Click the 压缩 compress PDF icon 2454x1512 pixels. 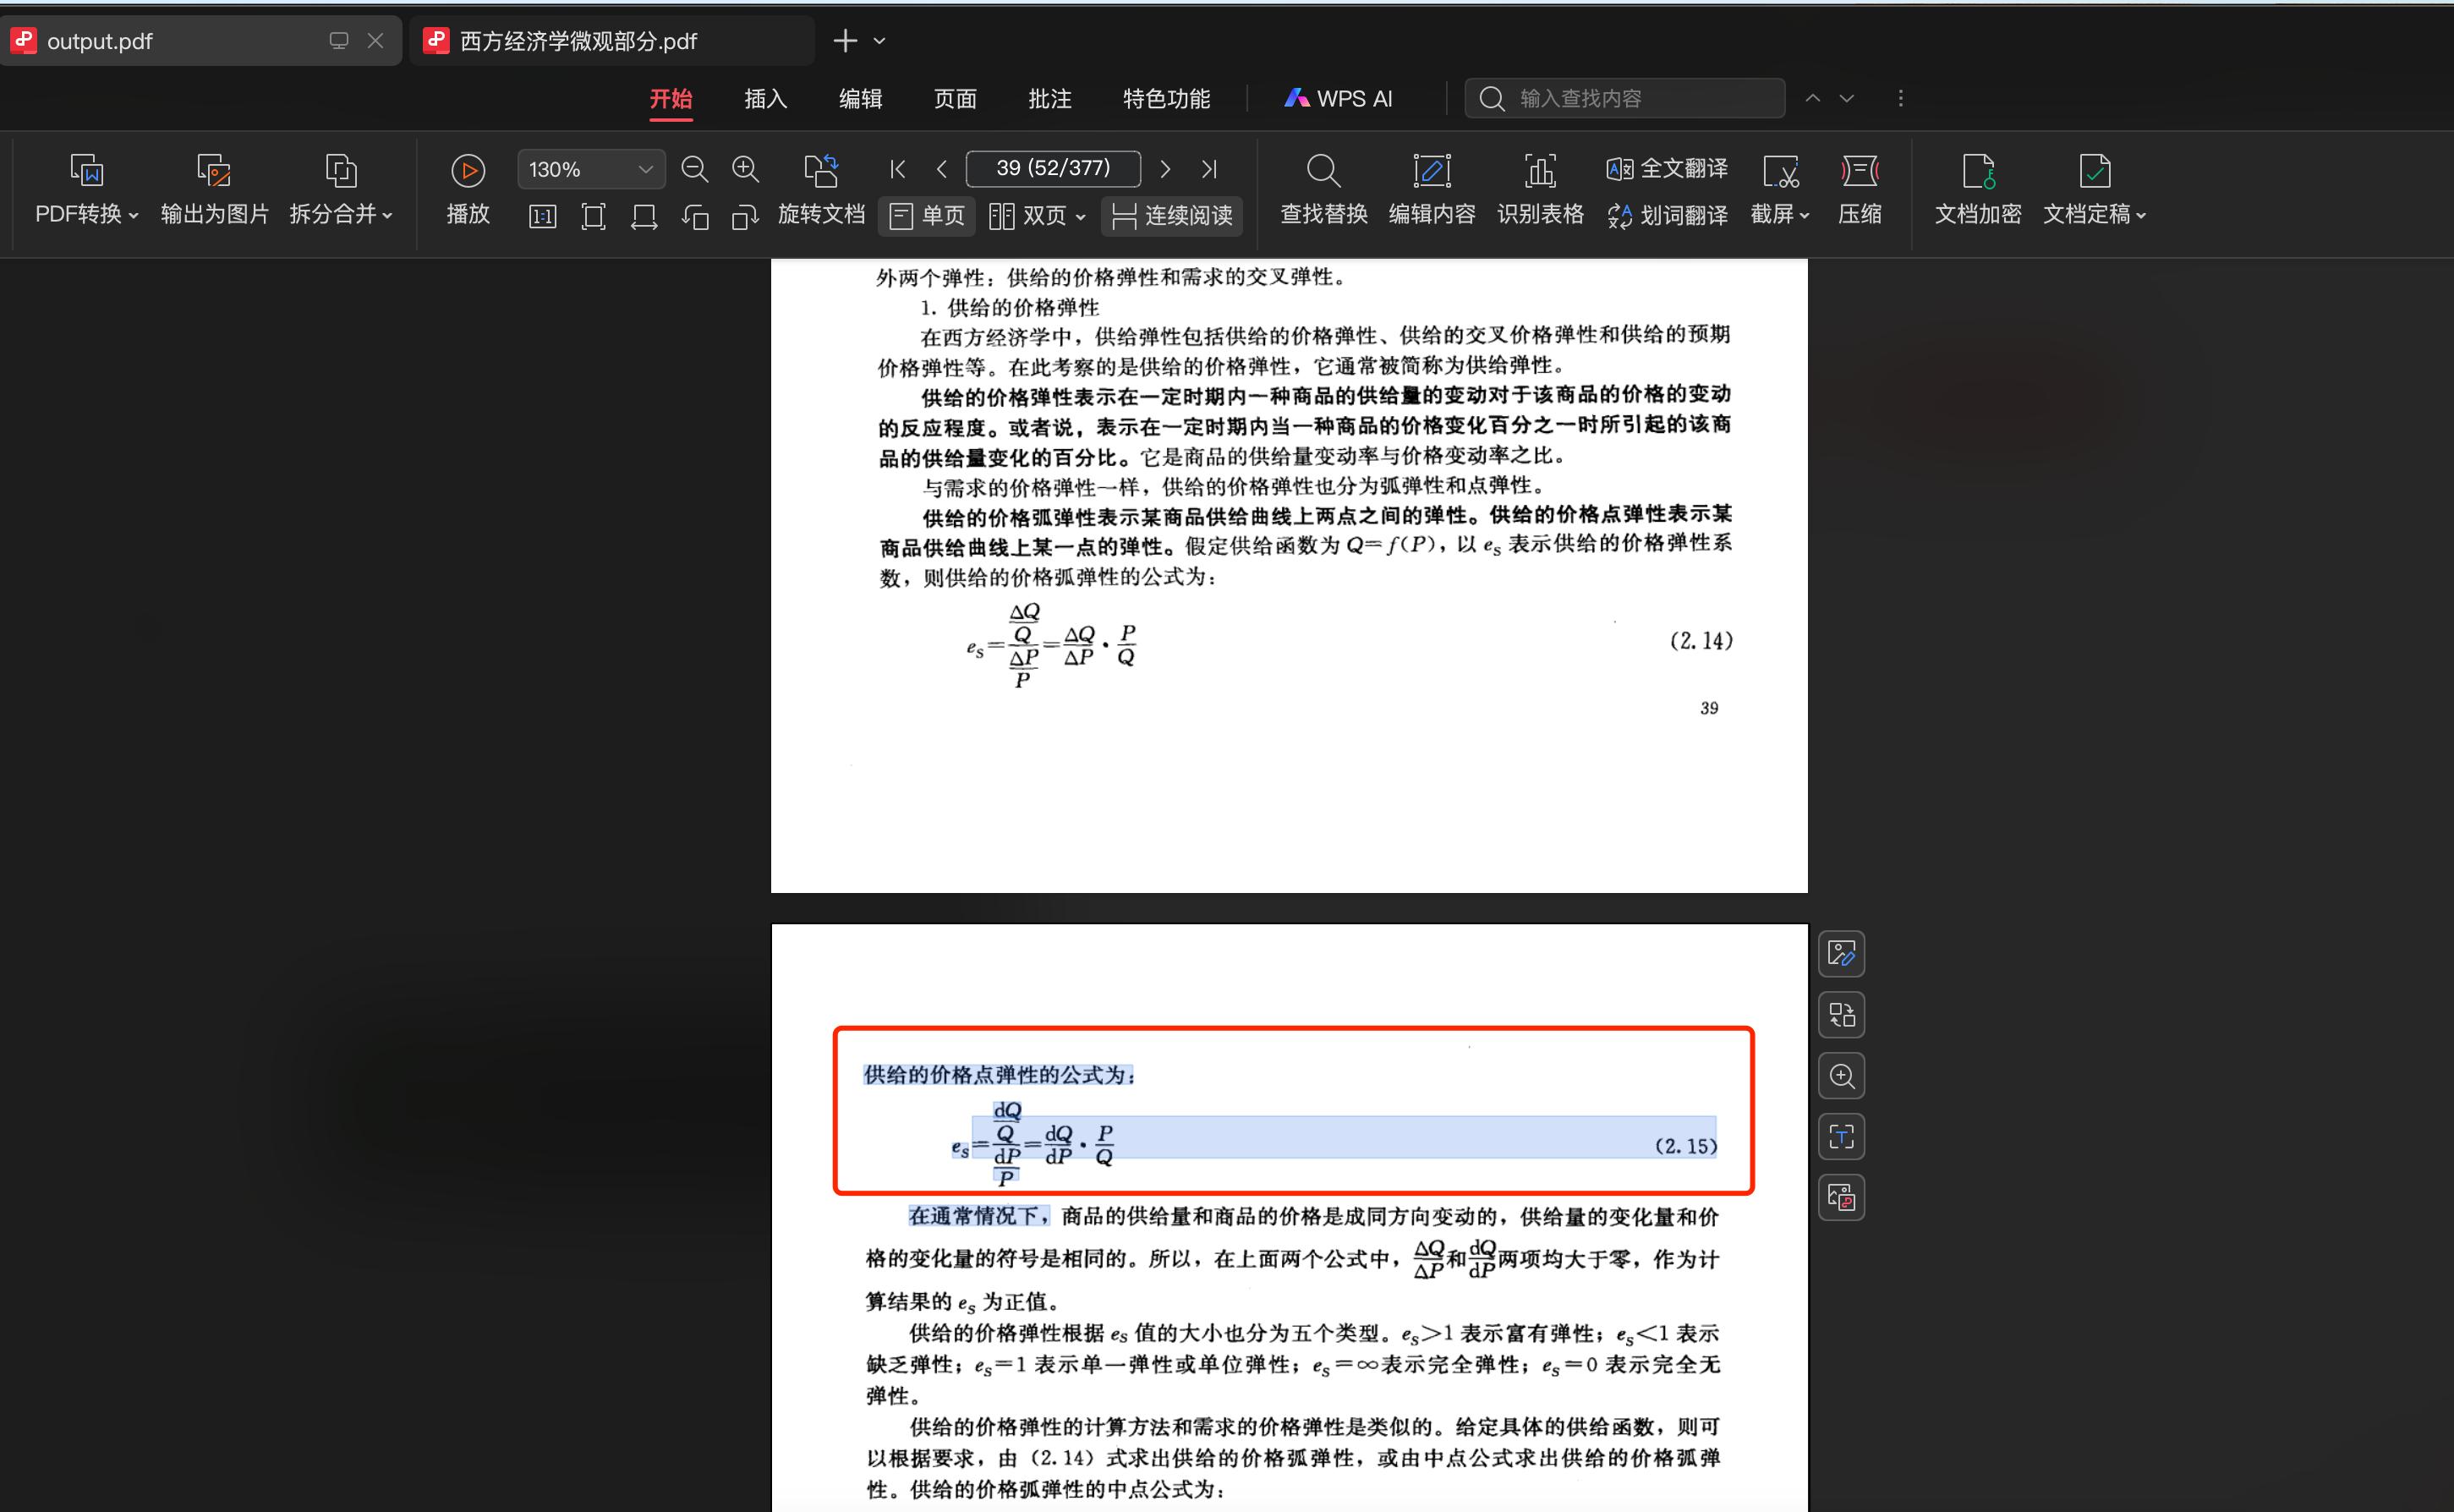(x=1859, y=171)
